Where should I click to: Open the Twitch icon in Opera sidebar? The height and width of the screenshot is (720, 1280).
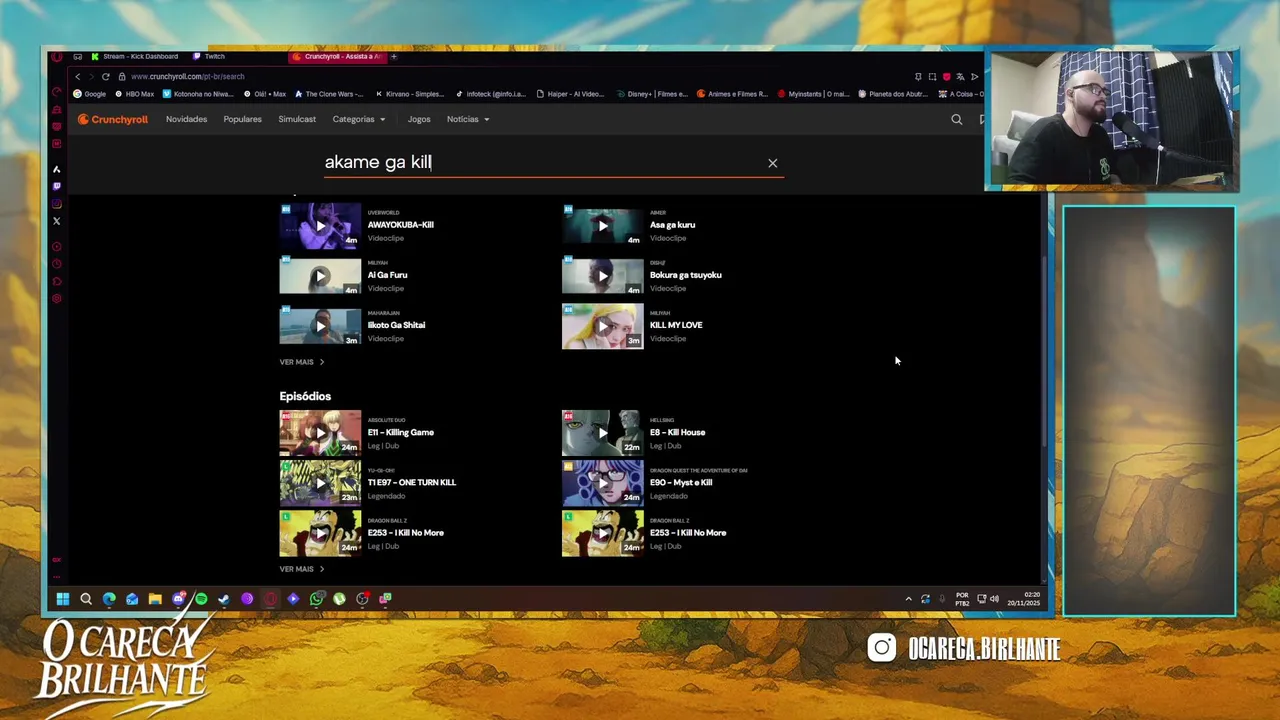57,186
